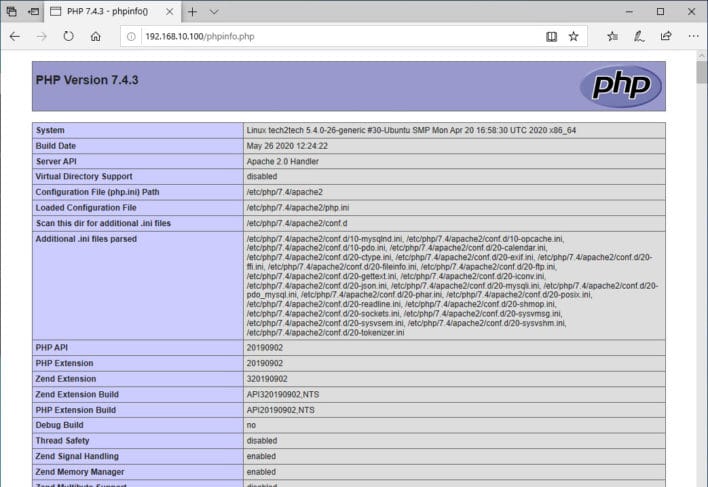Open Settings and more ellipsis menu
Viewport: 708px width, 487px height.
pyautogui.click(x=694, y=36)
